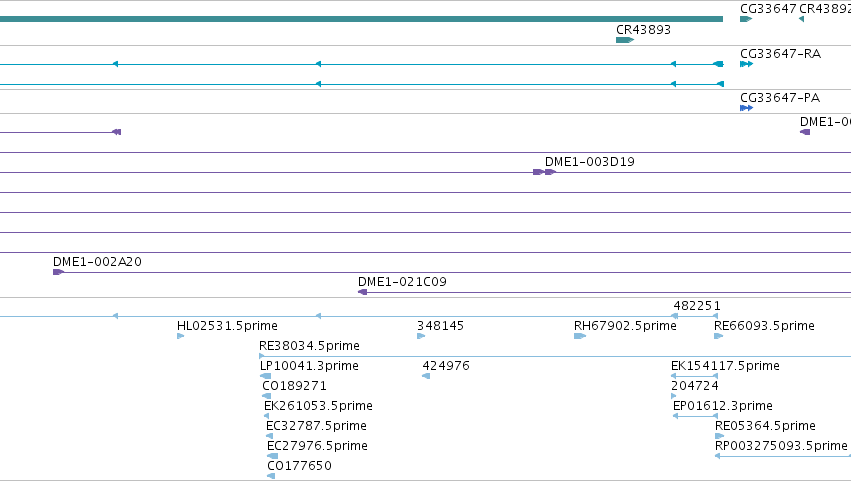
Task: Select the CG33647-RA transcript label
Action: [x=780, y=54]
